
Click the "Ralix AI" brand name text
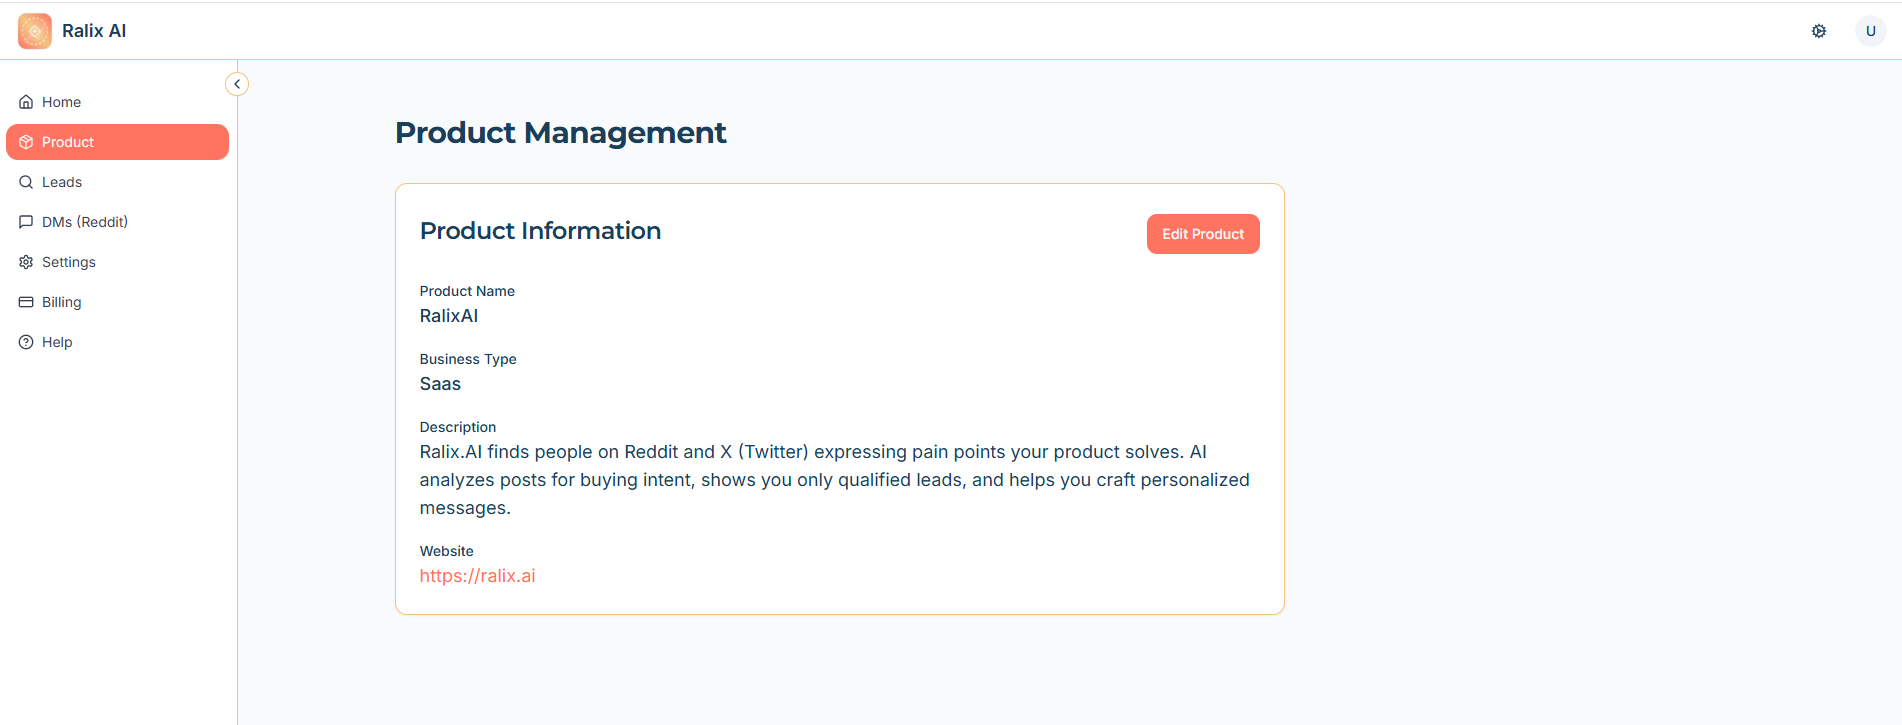[94, 31]
